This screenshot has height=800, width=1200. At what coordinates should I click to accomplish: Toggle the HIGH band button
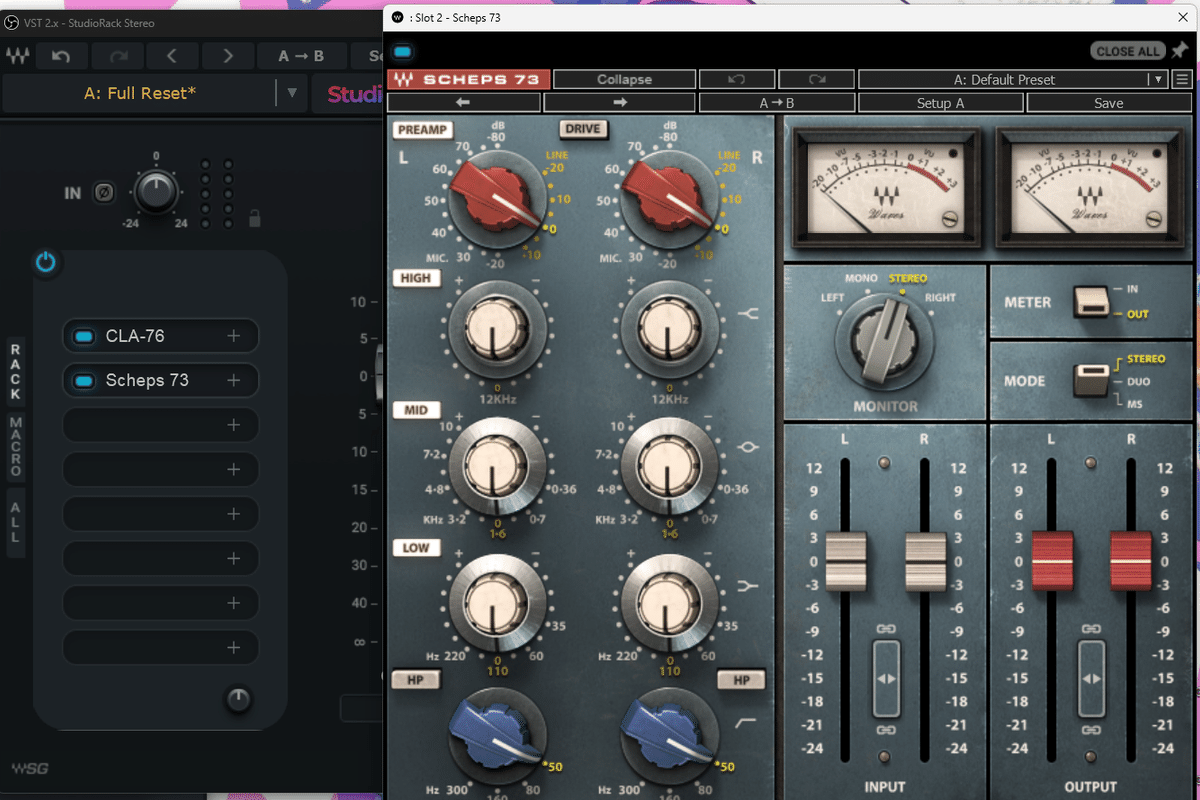click(417, 278)
